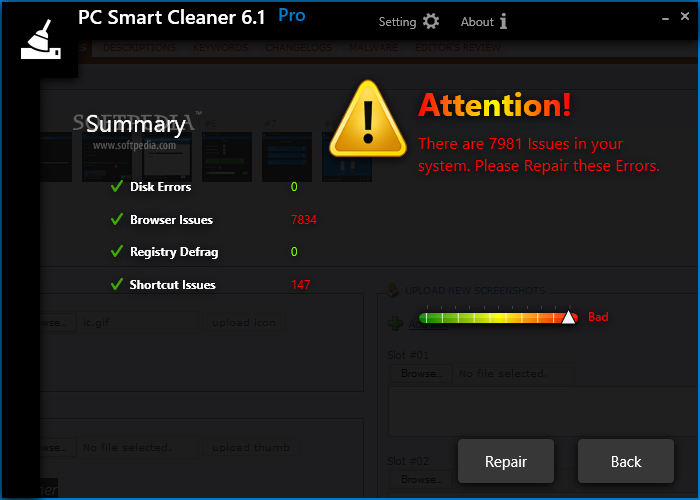The image size is (700, 500).
Task: Click the Summary heading
Action: pos(136,125)
